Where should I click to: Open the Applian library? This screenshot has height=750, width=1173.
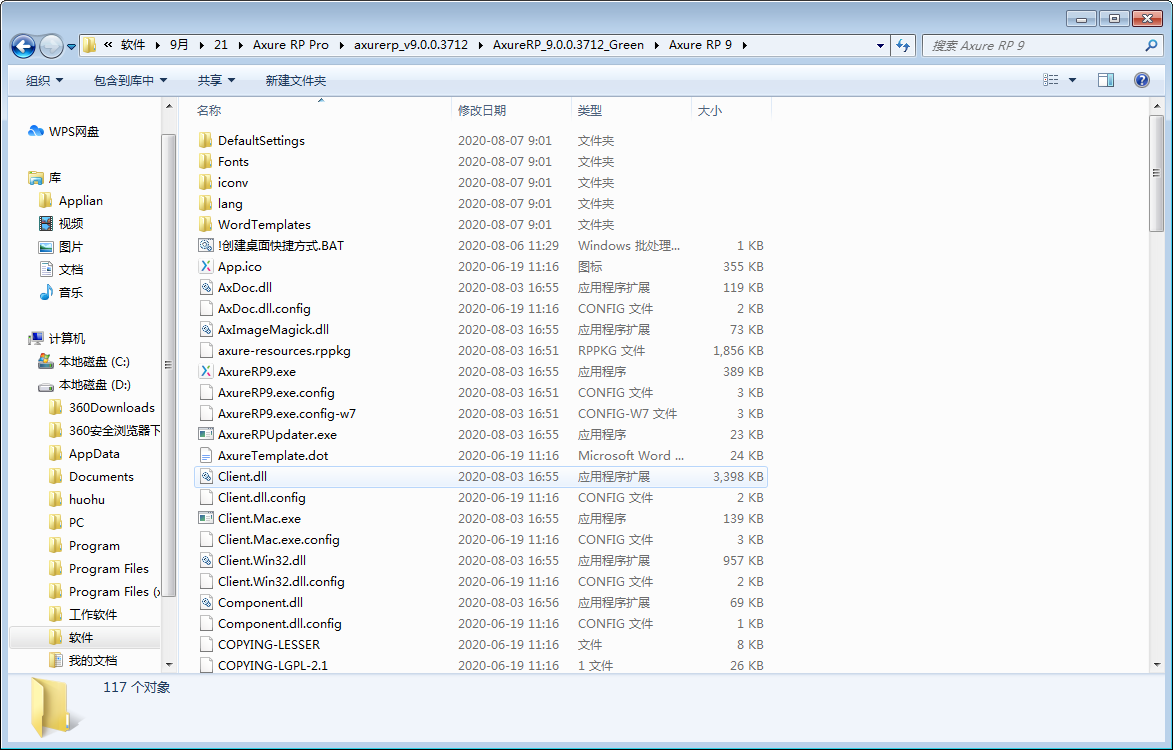point(71,200)
